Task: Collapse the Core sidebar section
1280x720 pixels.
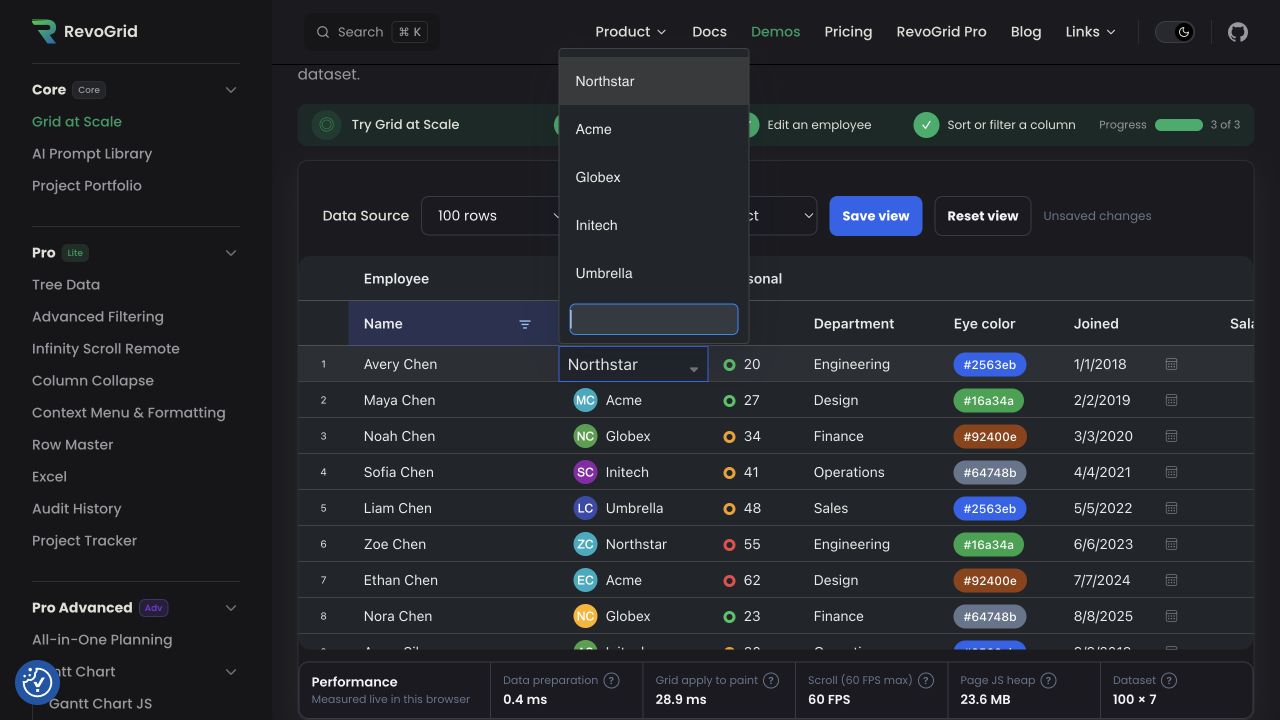Action: 231,90
